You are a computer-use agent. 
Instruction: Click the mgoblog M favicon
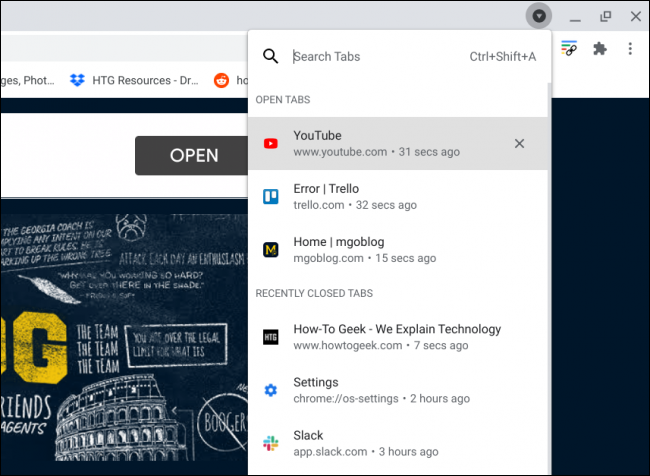pyautogui.click(x=270, y=249)
